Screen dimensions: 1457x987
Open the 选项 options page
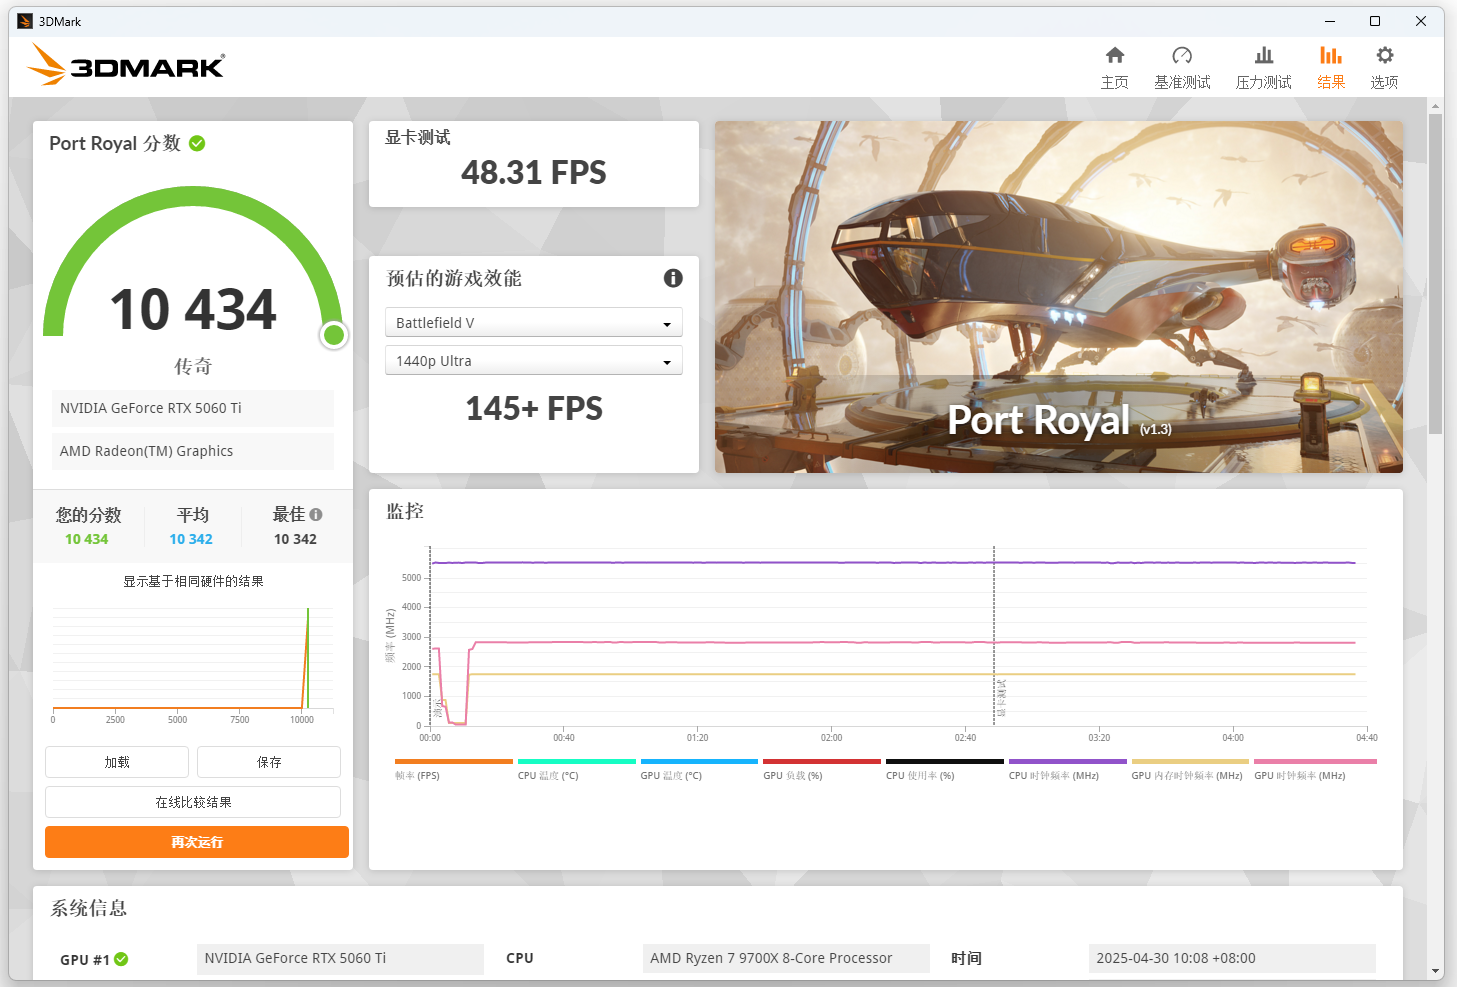[x=1384, y=68]
